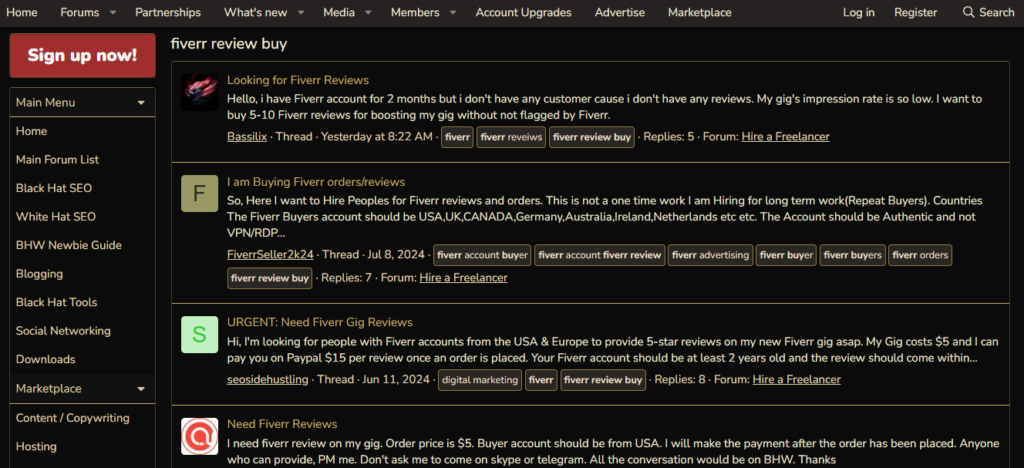Open Hire a Freelancer forum in seosidehustling's result
This screenshot has width=1024, height=468.
tap(796, 379)
